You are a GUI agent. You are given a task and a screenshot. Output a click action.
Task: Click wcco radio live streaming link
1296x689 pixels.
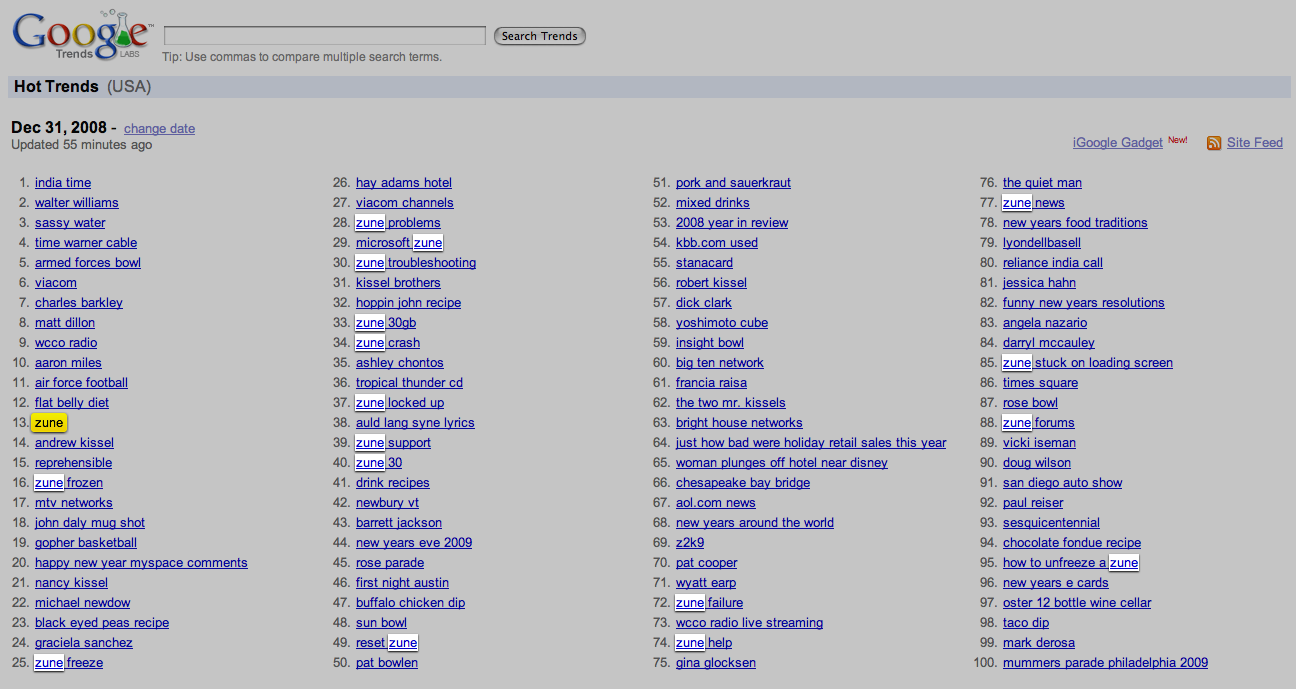tap(750, 623)
